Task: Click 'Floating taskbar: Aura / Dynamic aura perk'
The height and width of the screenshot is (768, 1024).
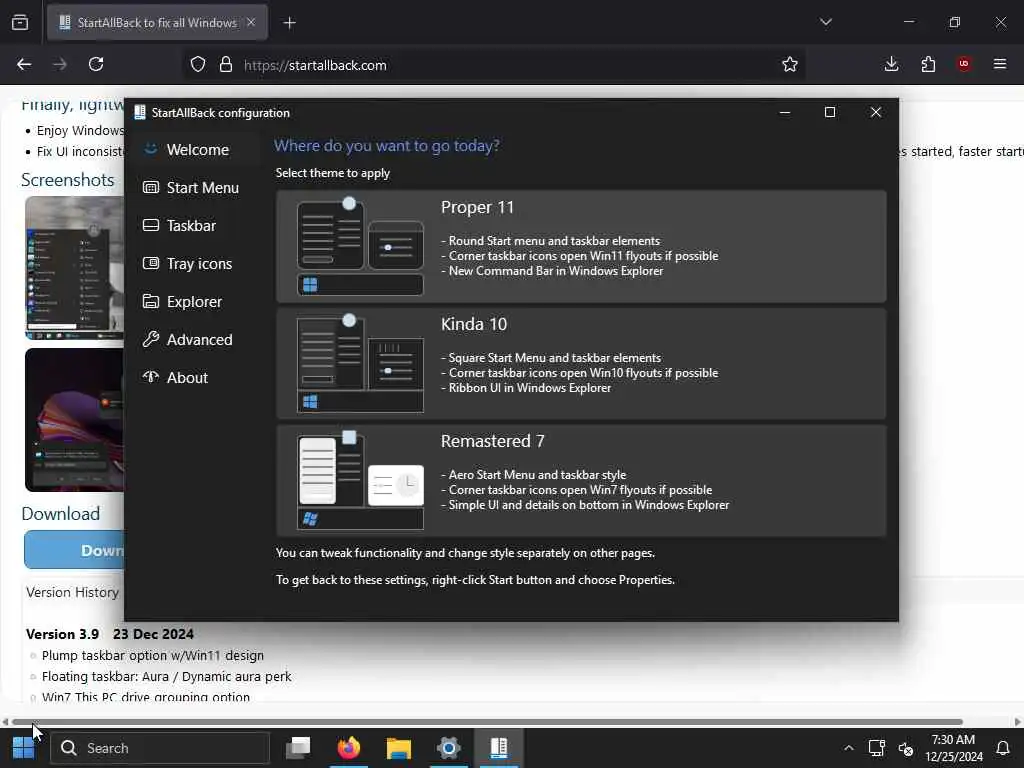Action: point(167,677)
